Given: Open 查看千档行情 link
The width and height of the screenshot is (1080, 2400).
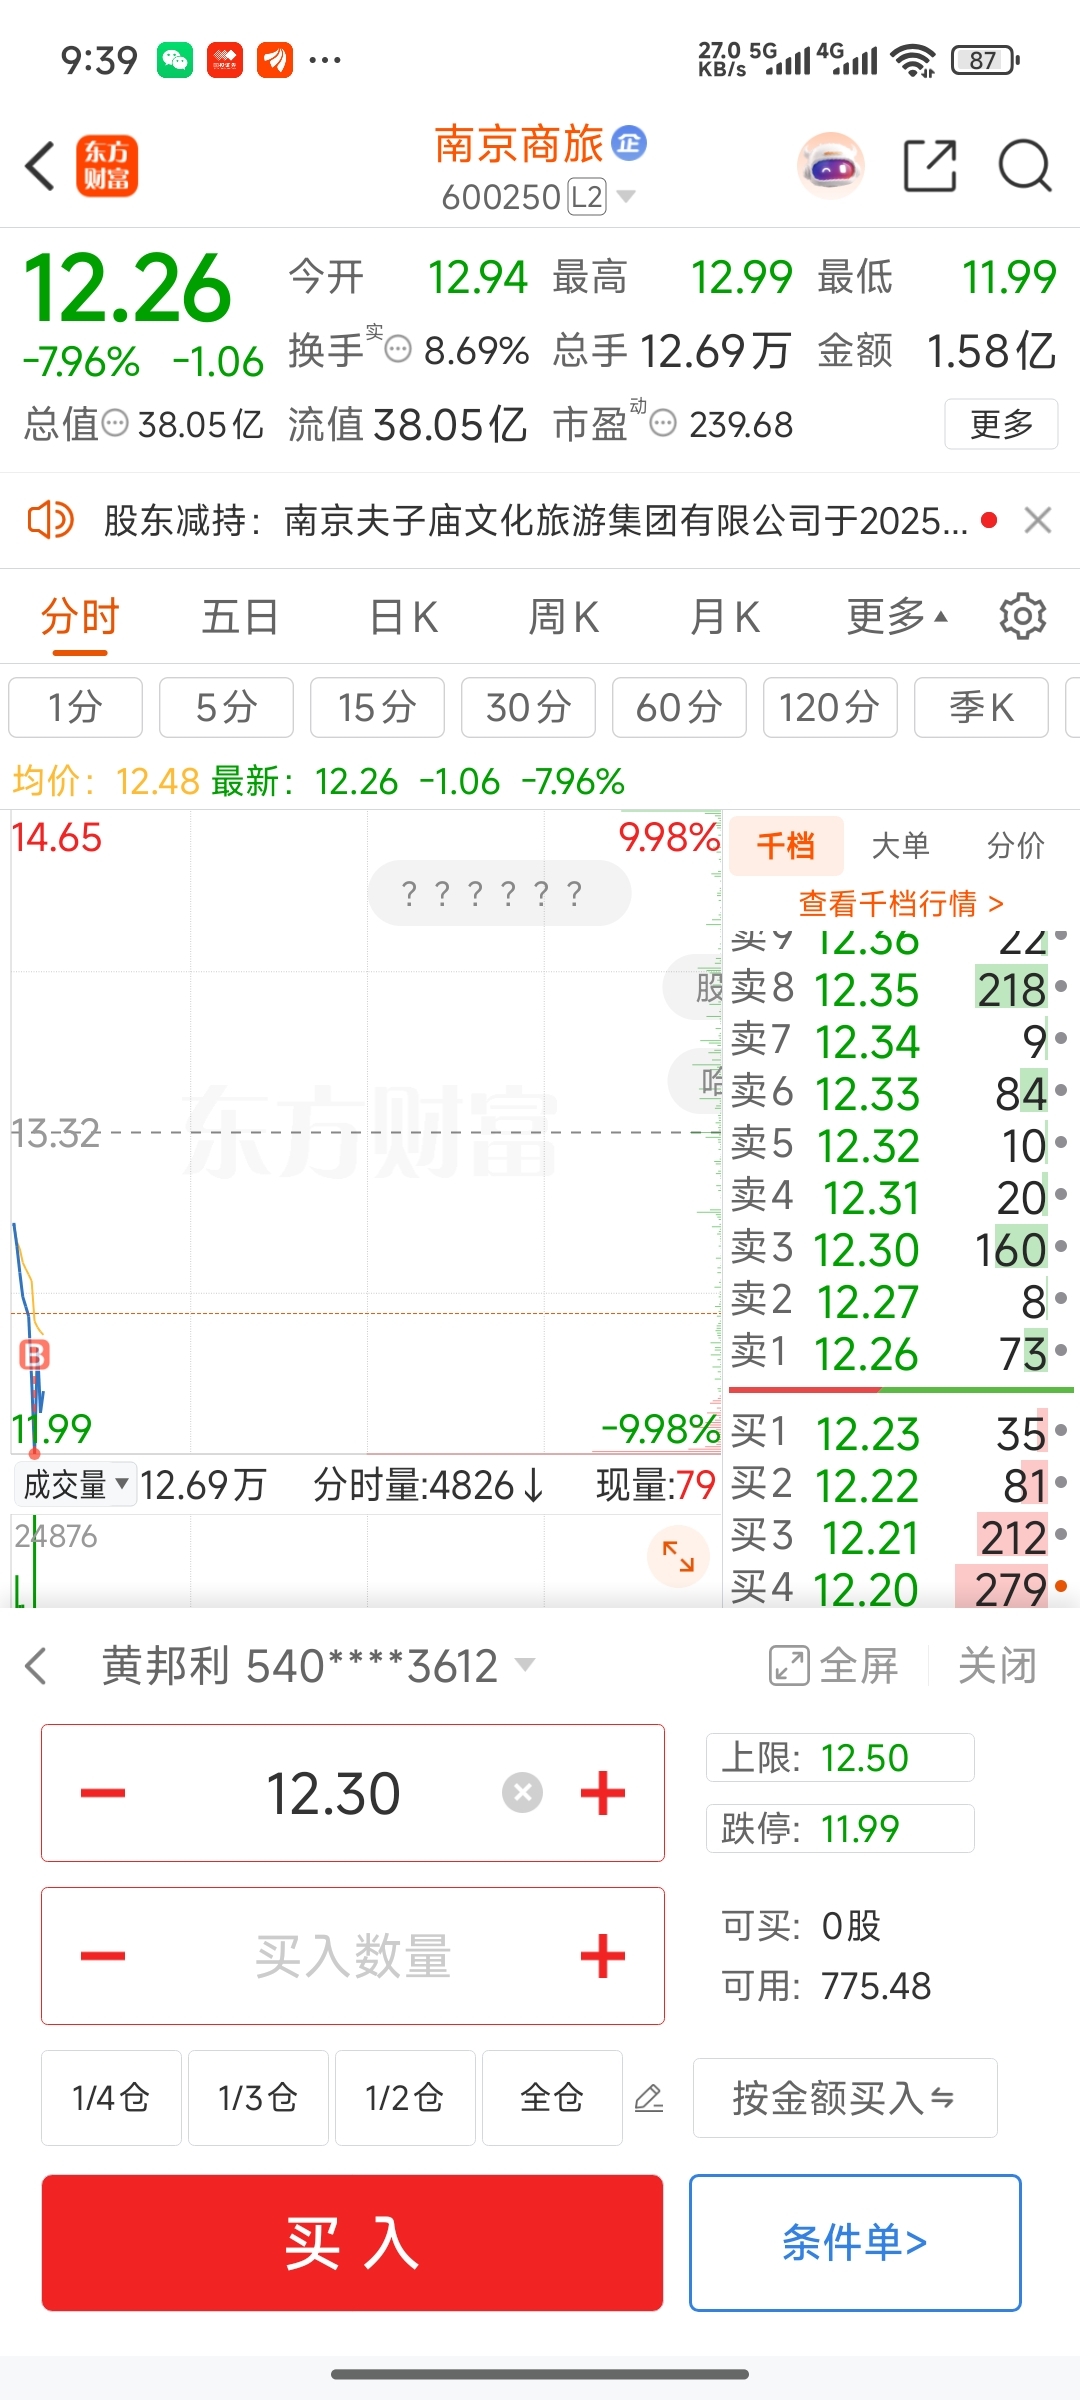Looking at the screenshot, I should (900, 903).
